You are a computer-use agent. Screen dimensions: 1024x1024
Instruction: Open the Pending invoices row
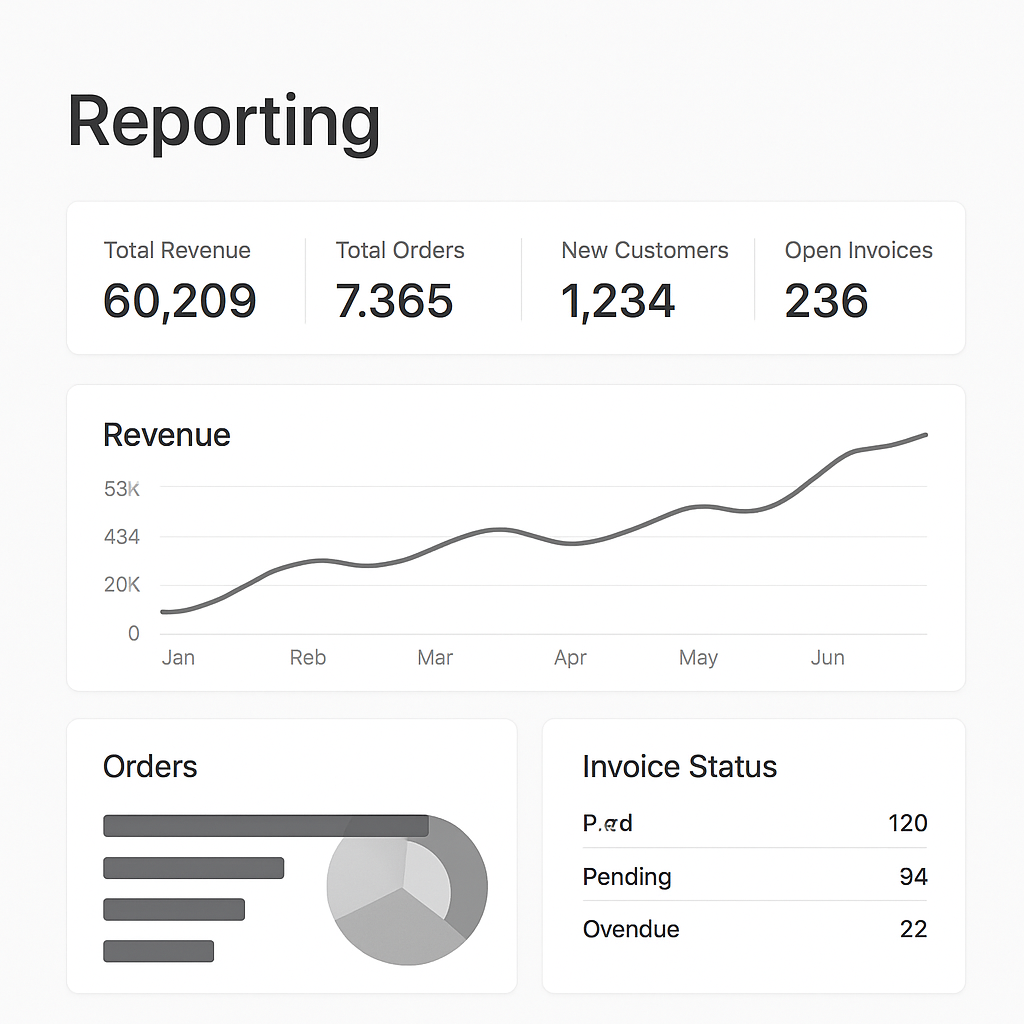(754, 877)
